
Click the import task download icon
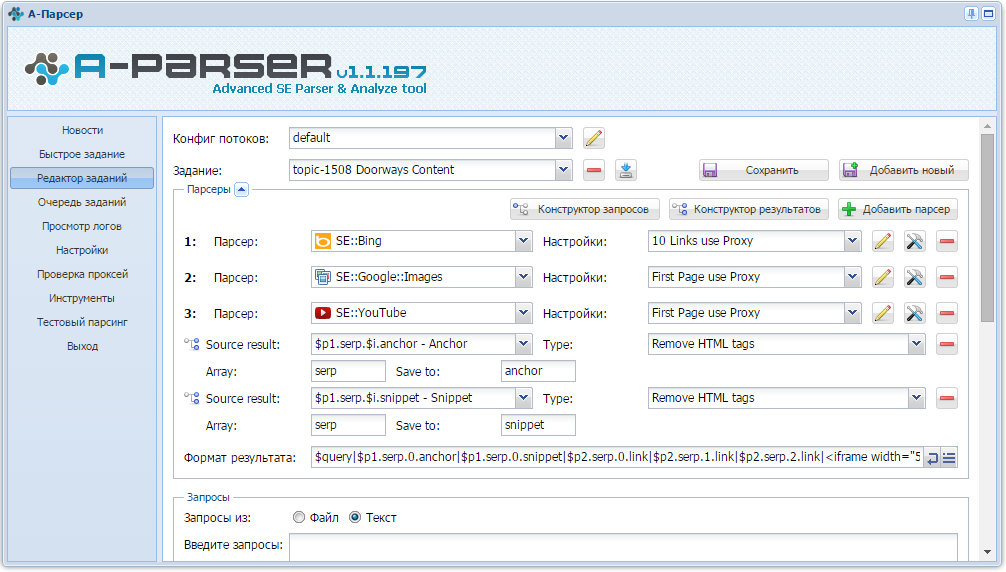point(626,170)
